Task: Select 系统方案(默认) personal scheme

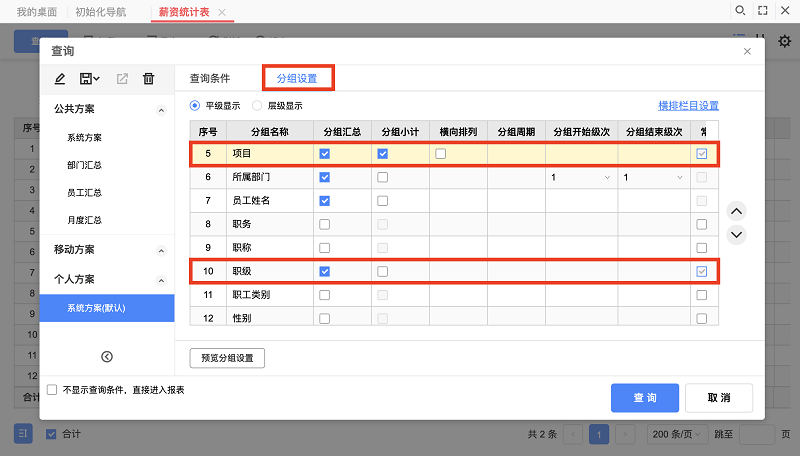Action: click(107, 308)
